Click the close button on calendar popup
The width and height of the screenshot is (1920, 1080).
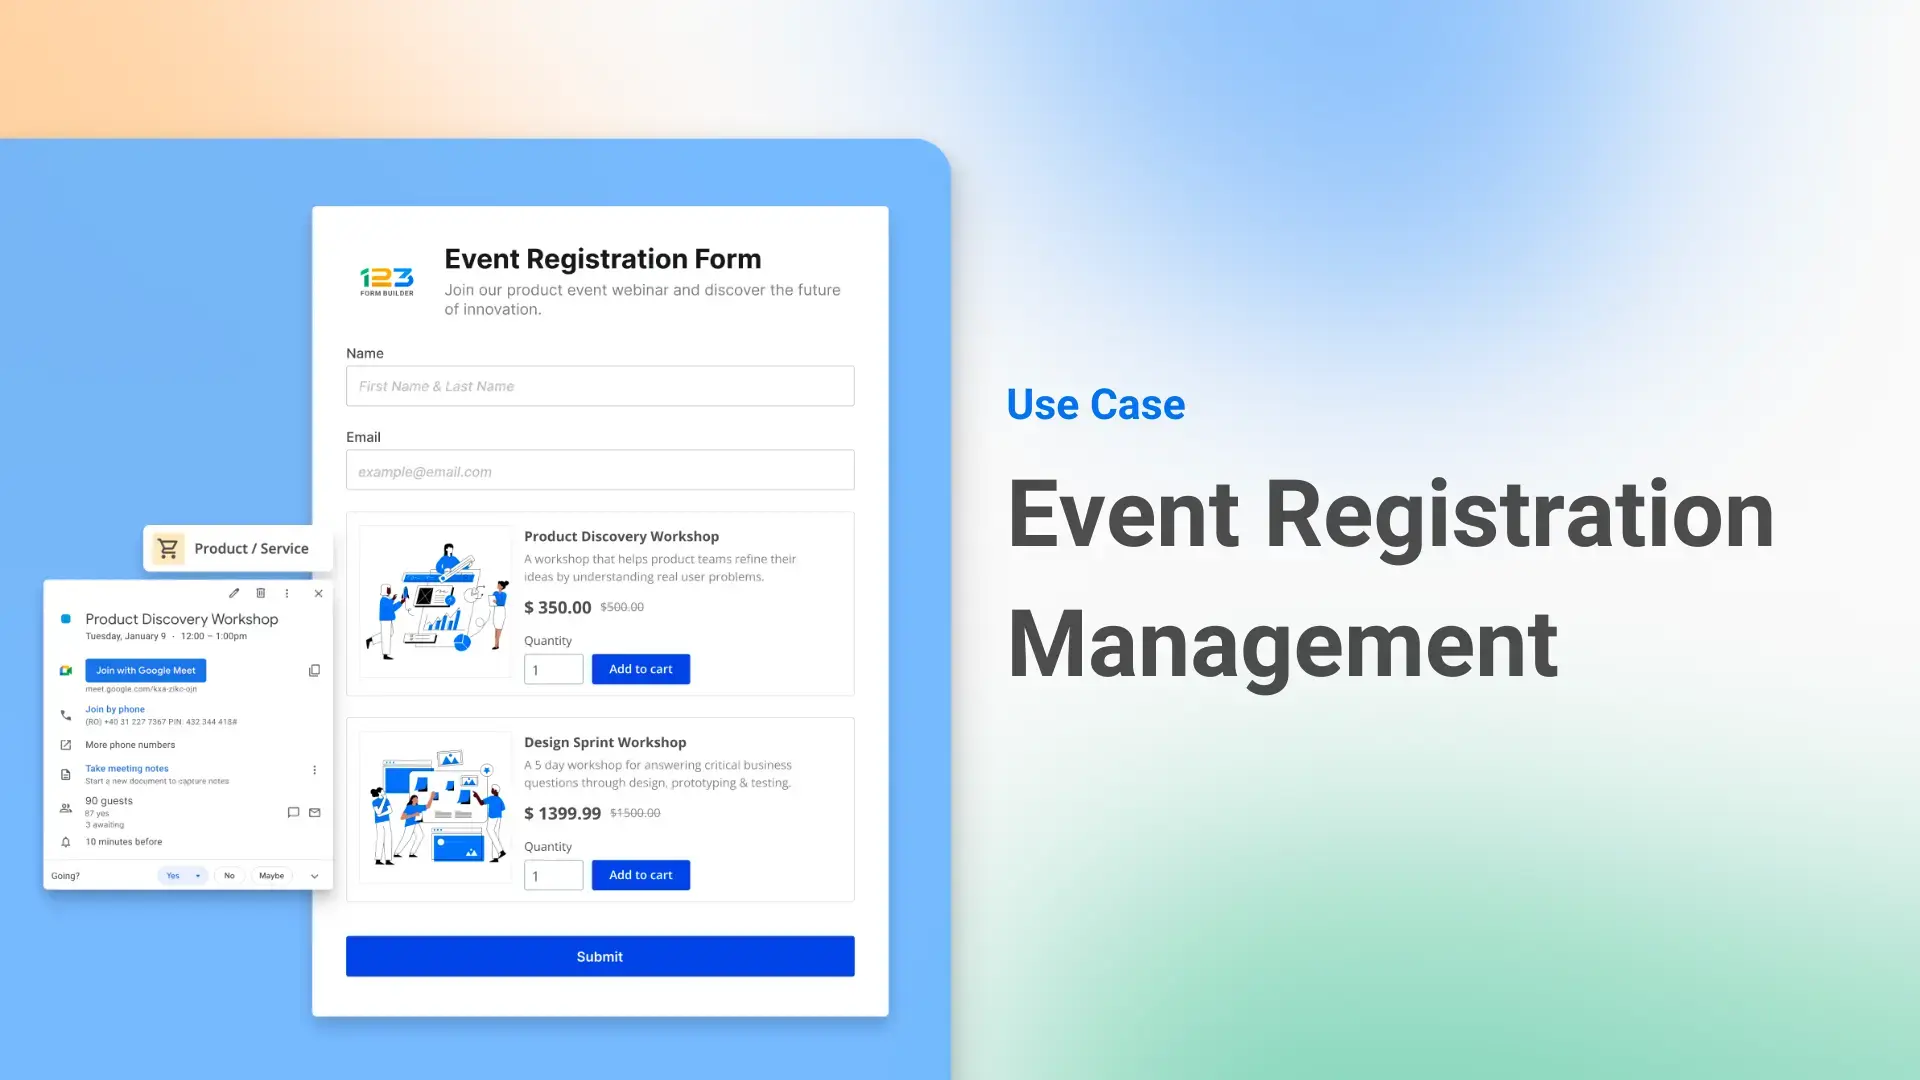[319, 593]
